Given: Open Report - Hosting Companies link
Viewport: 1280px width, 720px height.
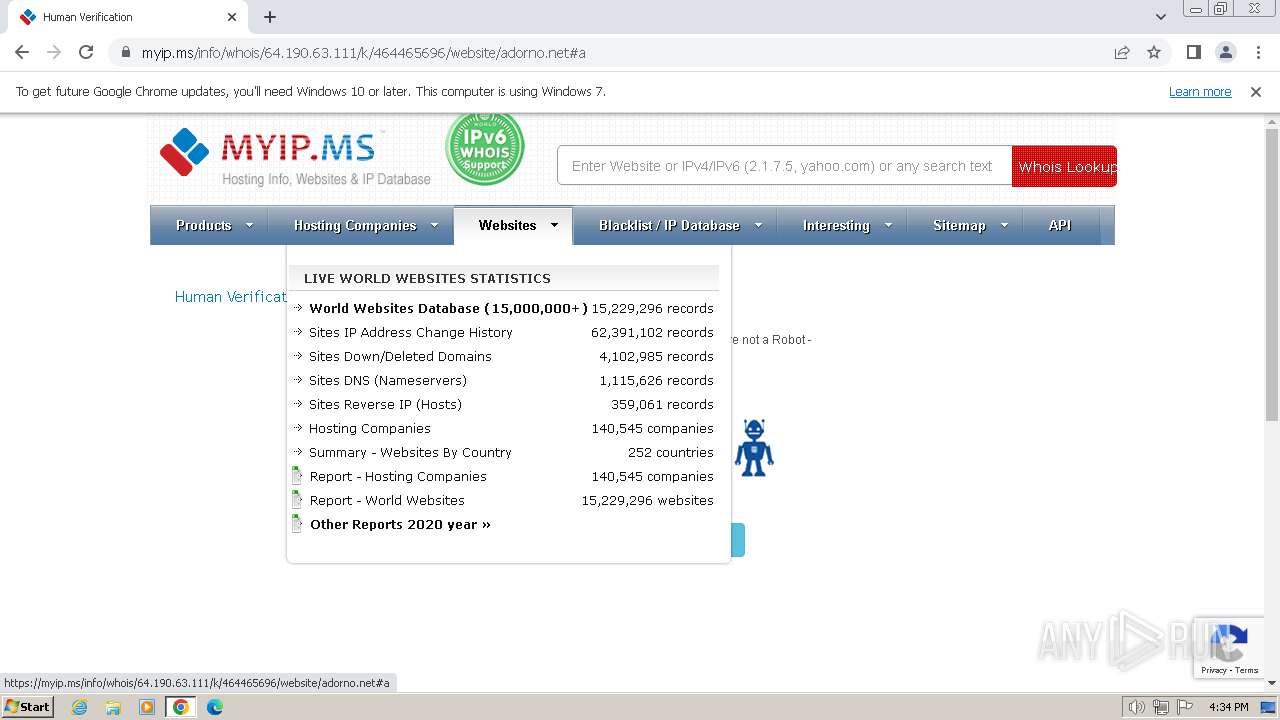Looking at the screenshot, I should click(x=398, y=476).
